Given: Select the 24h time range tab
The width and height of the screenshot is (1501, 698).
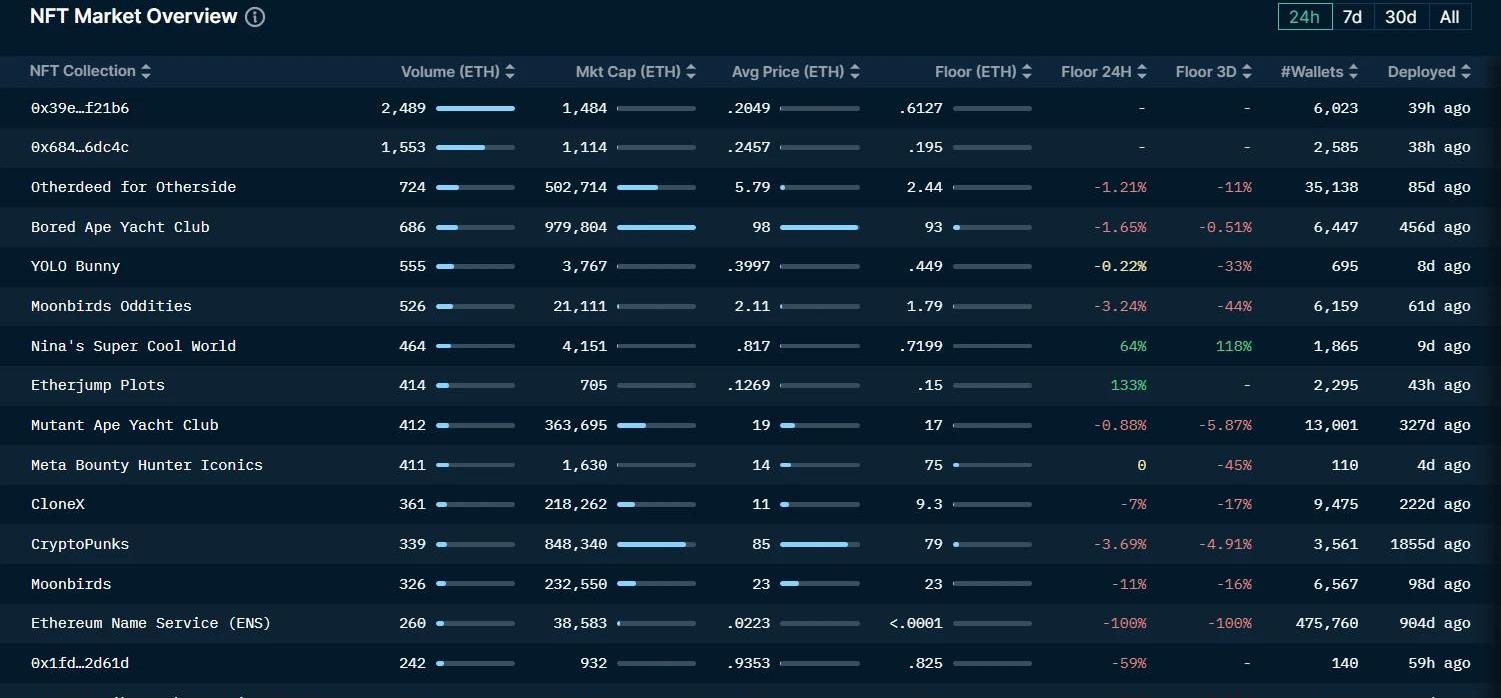Looking at the screenshot, I should 1304,17.
